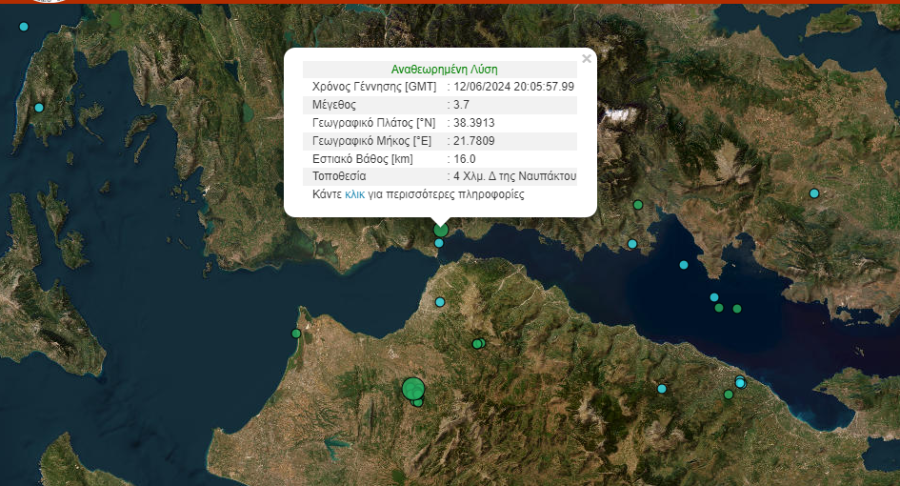Select the origin time '12/06/2024 20:05:57.99'
Image resolution: width=900 pixels, height=486 pixels.
coord(514,87)
